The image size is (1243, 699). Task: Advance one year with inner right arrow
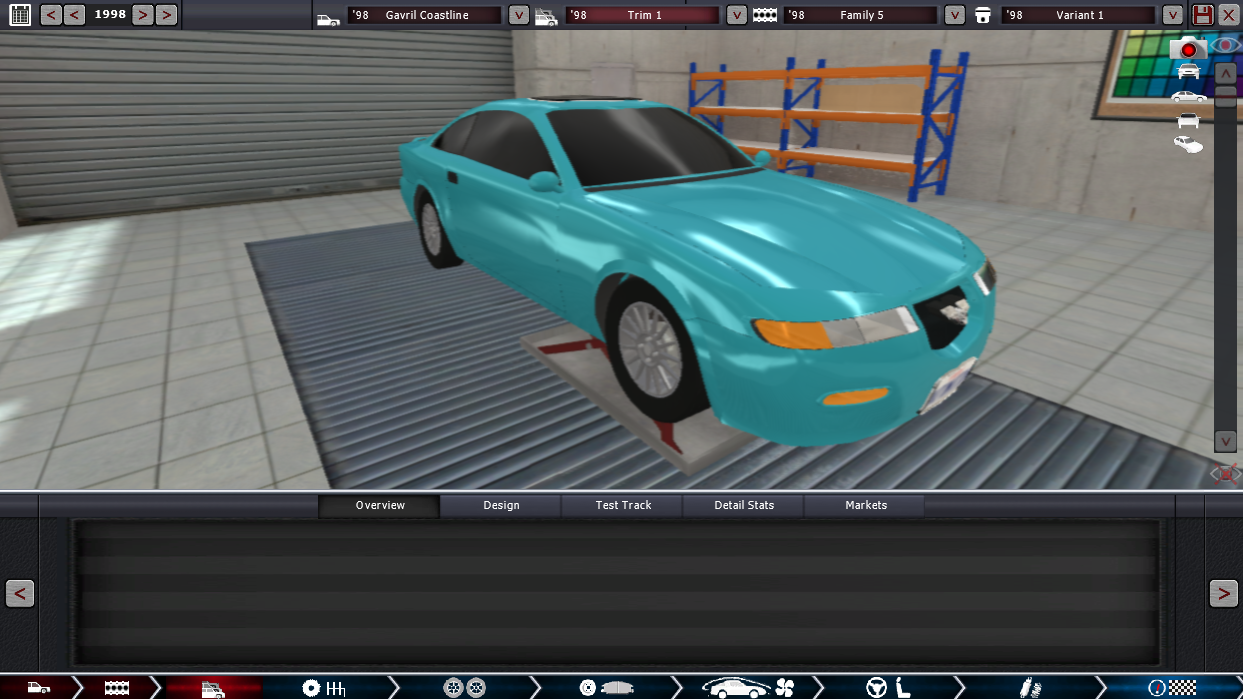[x=143, y=15]
